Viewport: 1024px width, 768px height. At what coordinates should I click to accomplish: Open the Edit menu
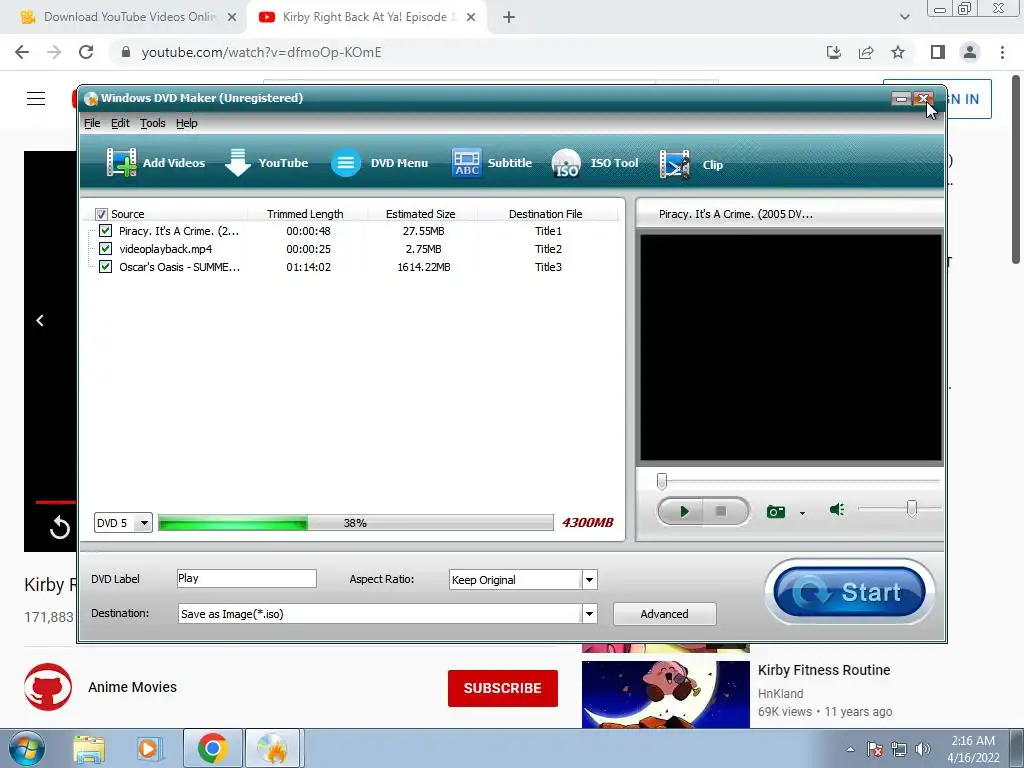coord(120,123)
